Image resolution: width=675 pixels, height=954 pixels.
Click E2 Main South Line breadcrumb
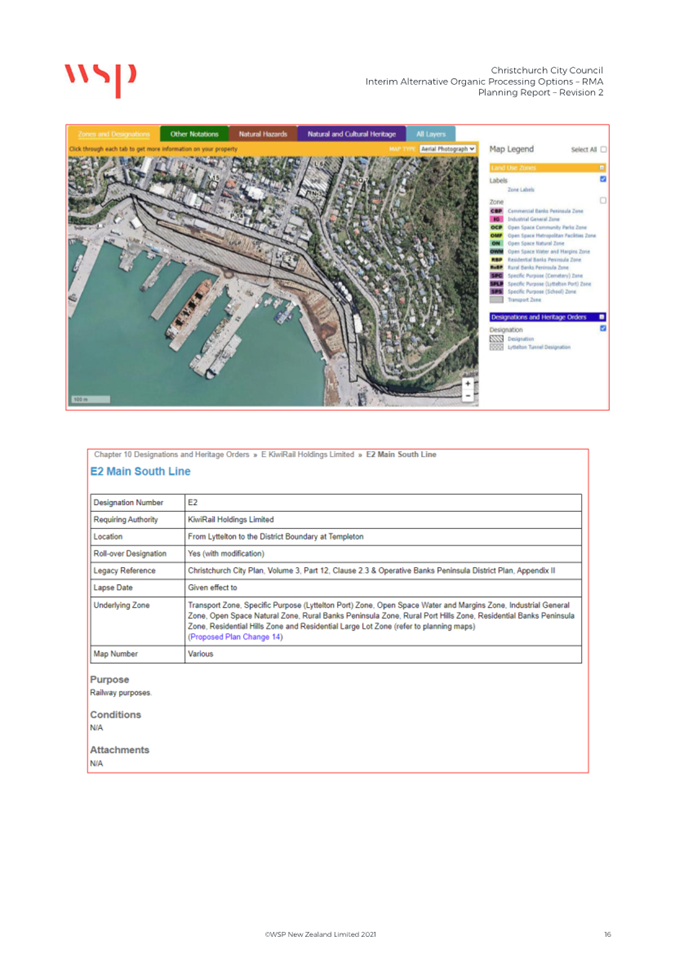click(x=401, y=454)
